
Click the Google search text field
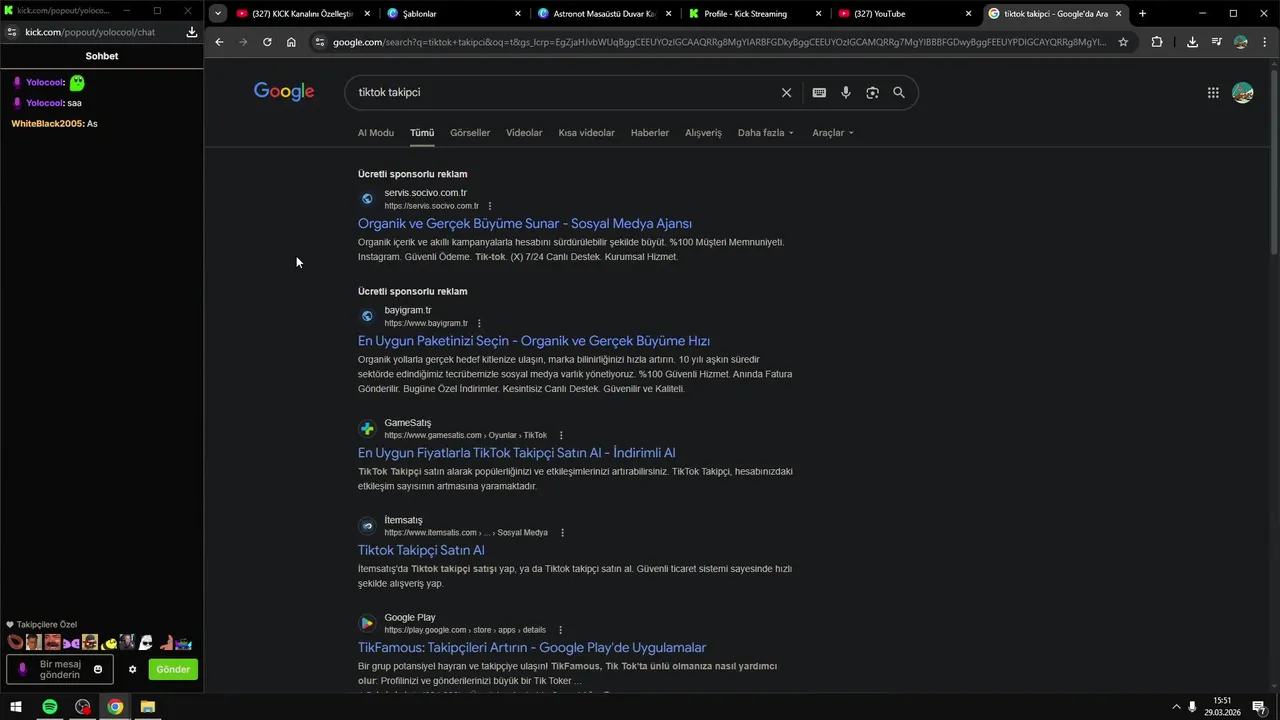click(x=565, y=92)
